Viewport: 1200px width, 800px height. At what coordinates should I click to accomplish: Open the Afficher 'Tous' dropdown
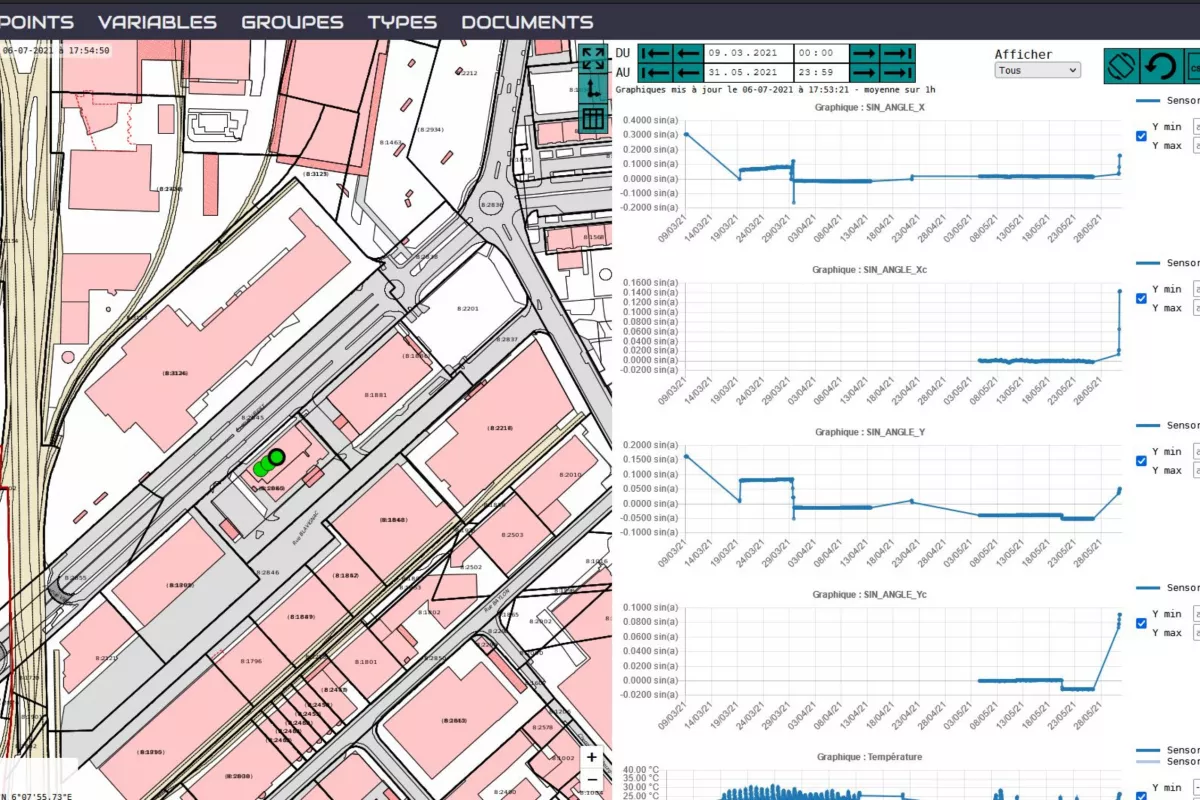coord(1038,71)
